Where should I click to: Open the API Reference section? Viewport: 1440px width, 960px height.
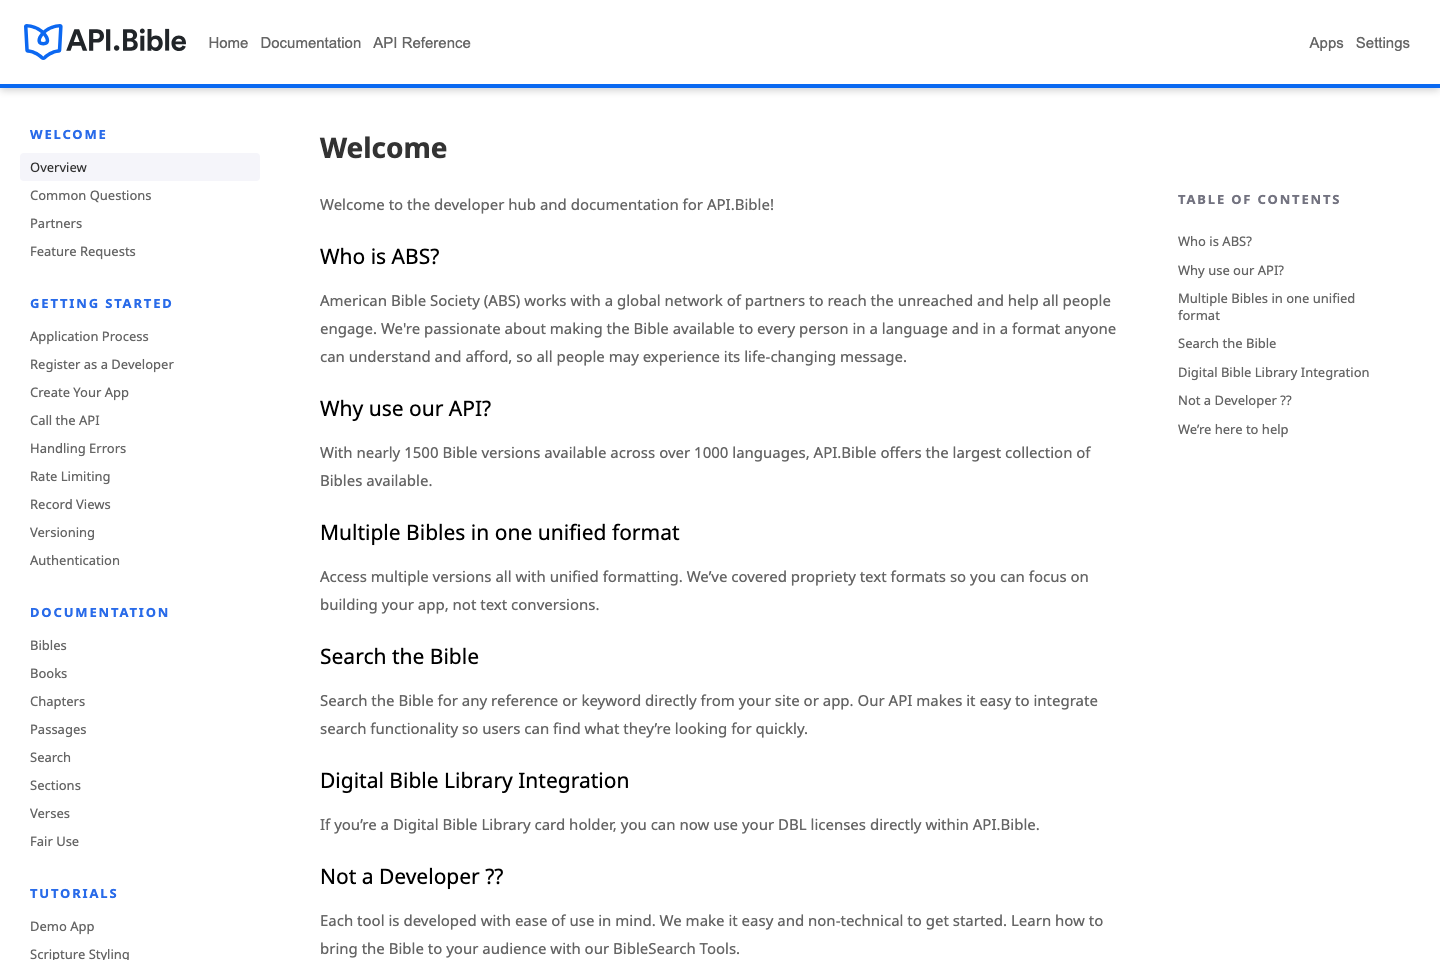click(x=421, y=43)
